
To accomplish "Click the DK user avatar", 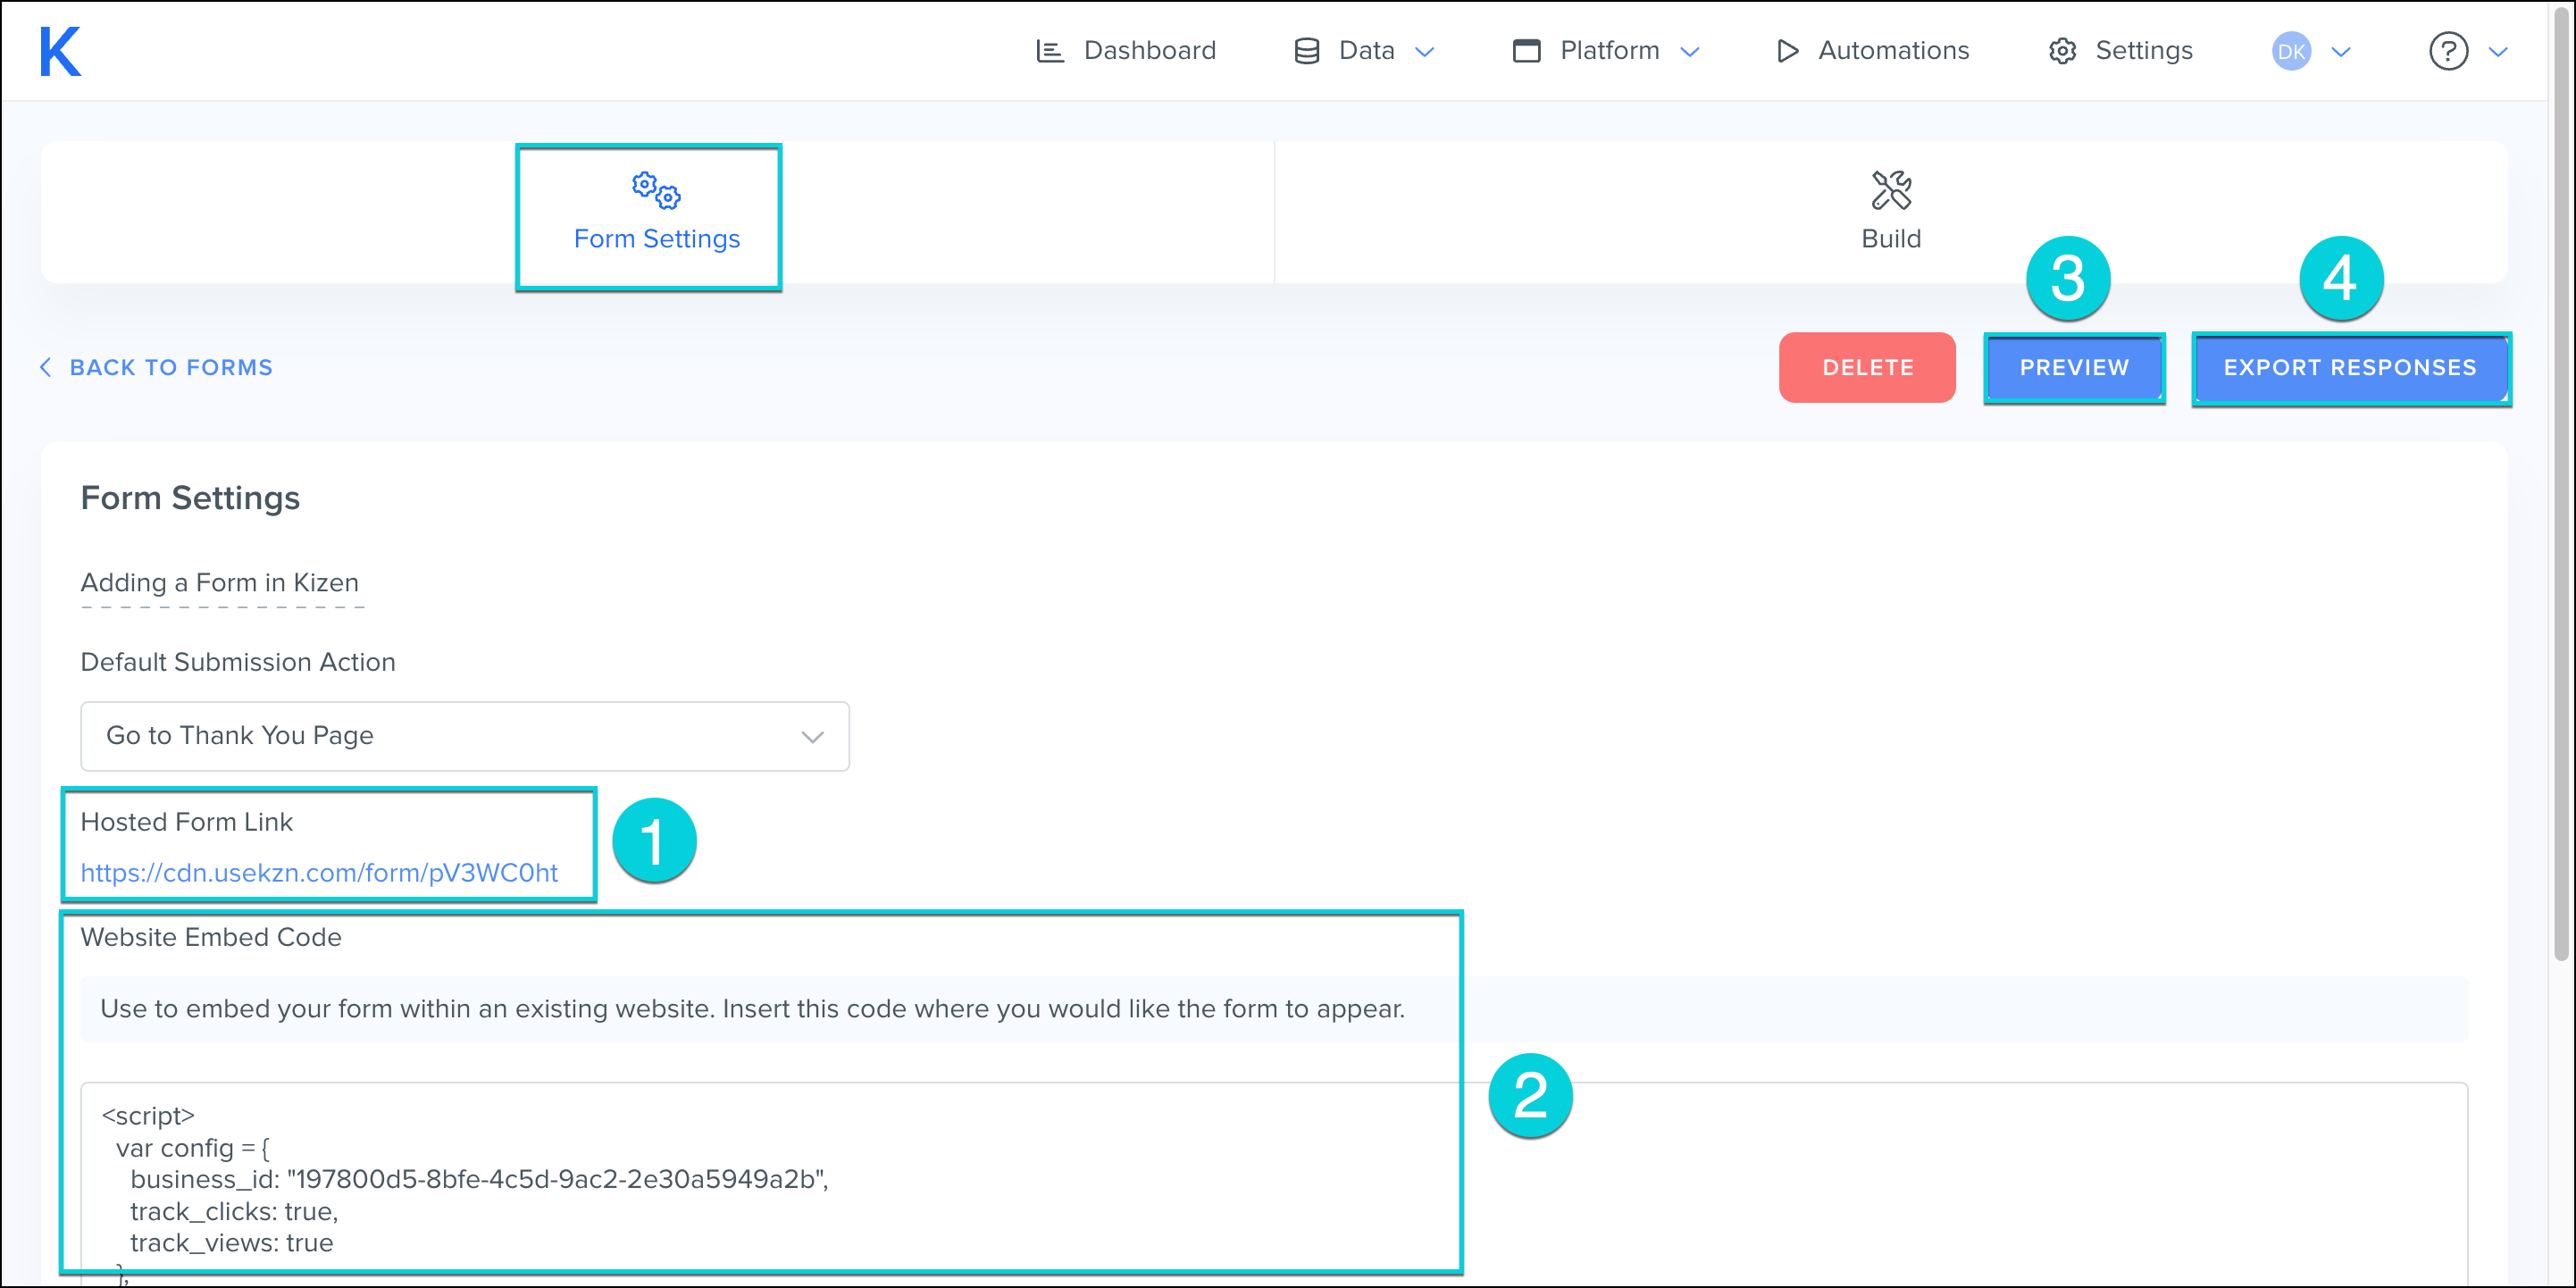I will click(x=2290, y=51).
